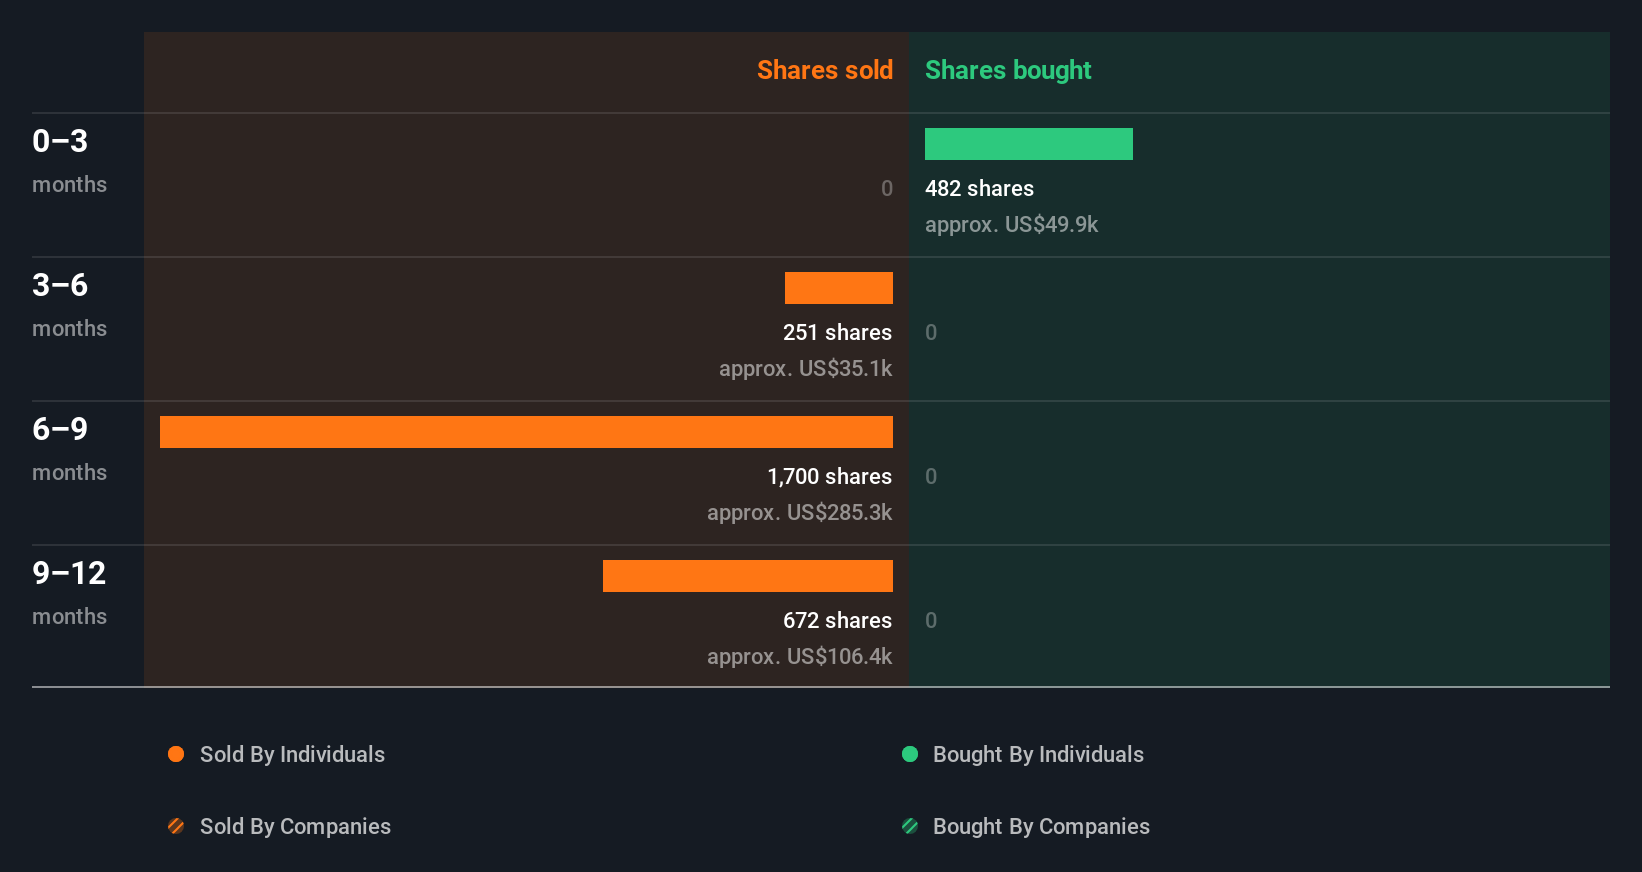
Task: Select the Sold By Companies legend label
Action: point(295,827)
